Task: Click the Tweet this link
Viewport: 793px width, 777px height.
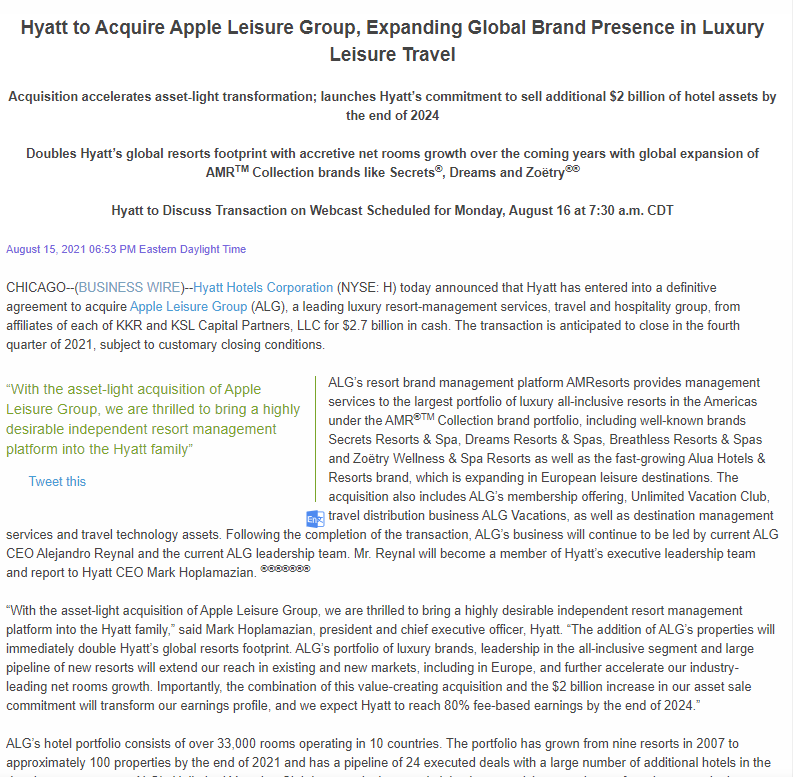Action: [x=57, y=481]
